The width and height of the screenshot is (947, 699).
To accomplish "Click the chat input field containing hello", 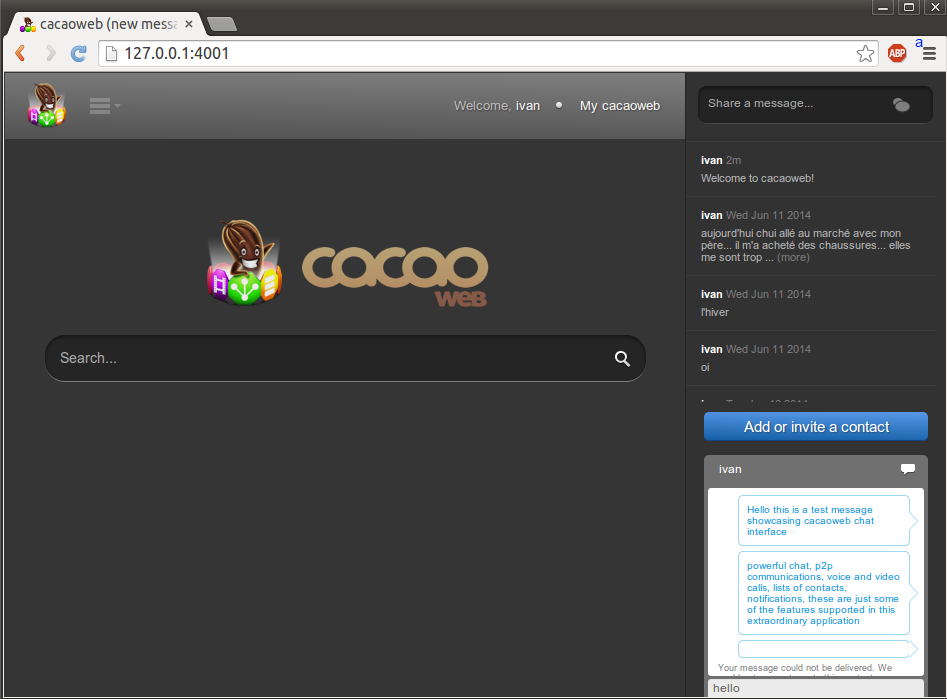I will [x=816, y=688].
